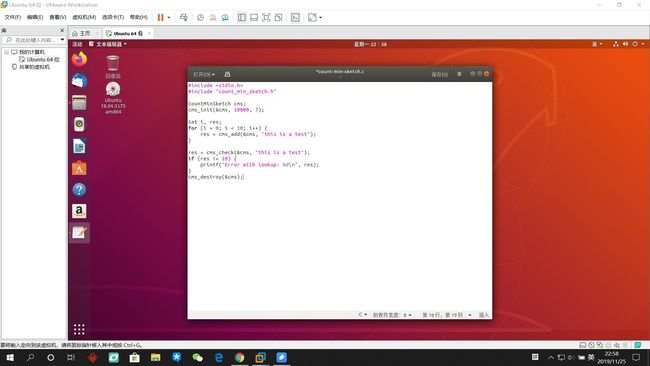Open Rhythmbox in the dock
Image resolution: width=650 pixels, height=366 pixels.
79,124
